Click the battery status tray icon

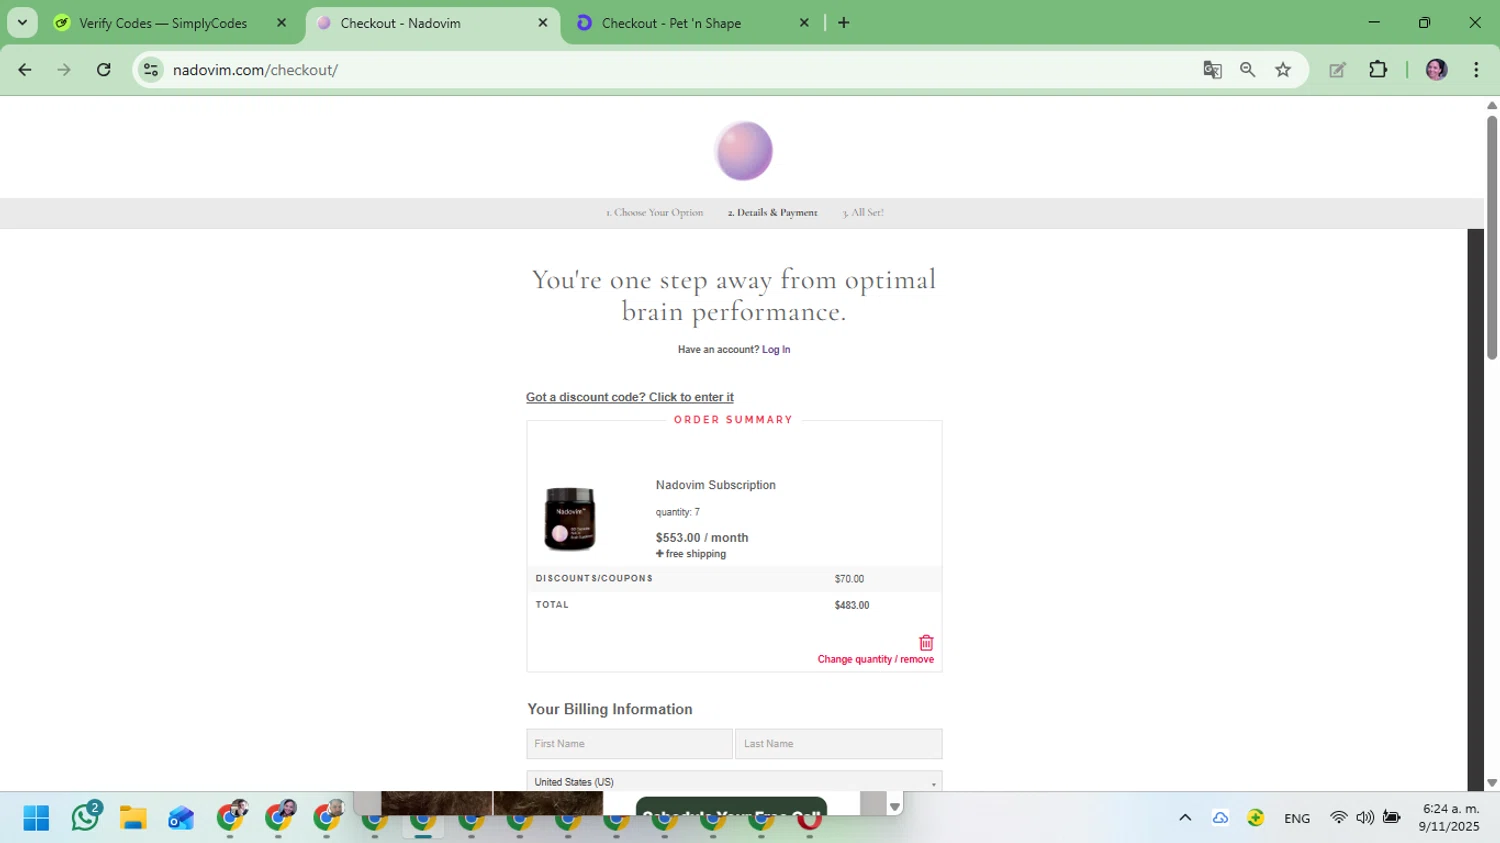[x=1391, y=818]
